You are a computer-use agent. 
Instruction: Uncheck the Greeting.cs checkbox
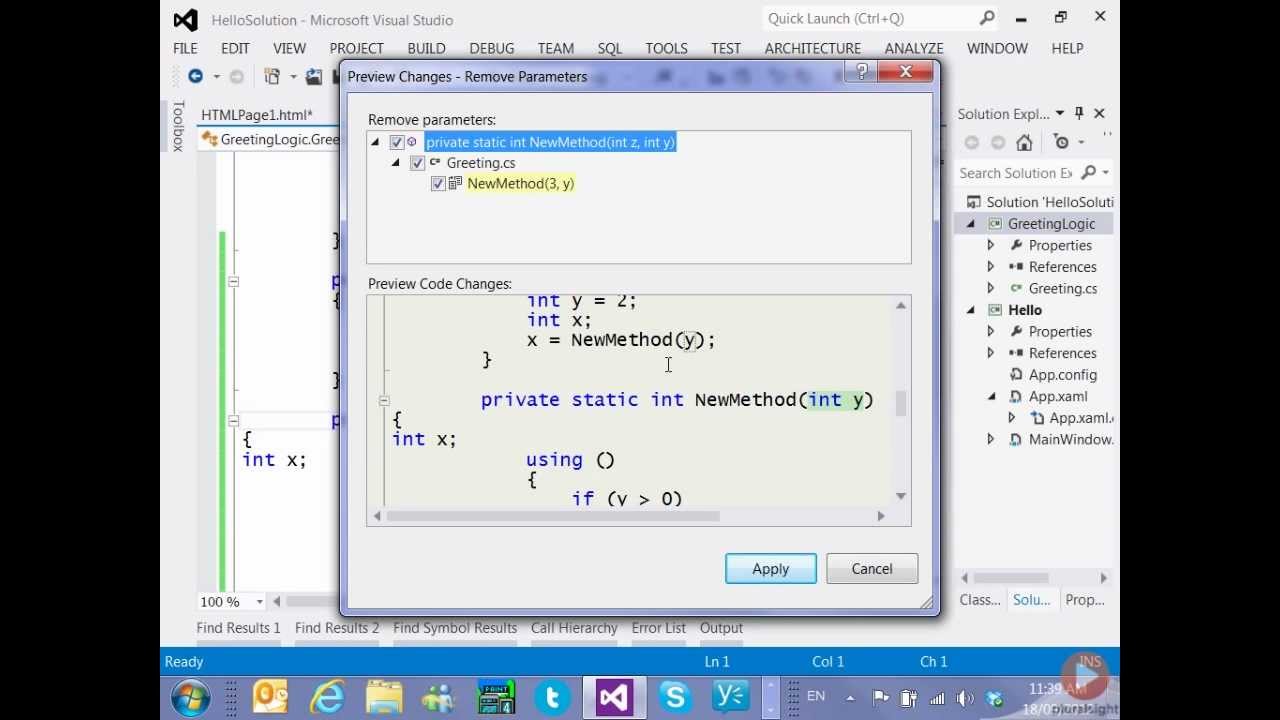point(418,163)
